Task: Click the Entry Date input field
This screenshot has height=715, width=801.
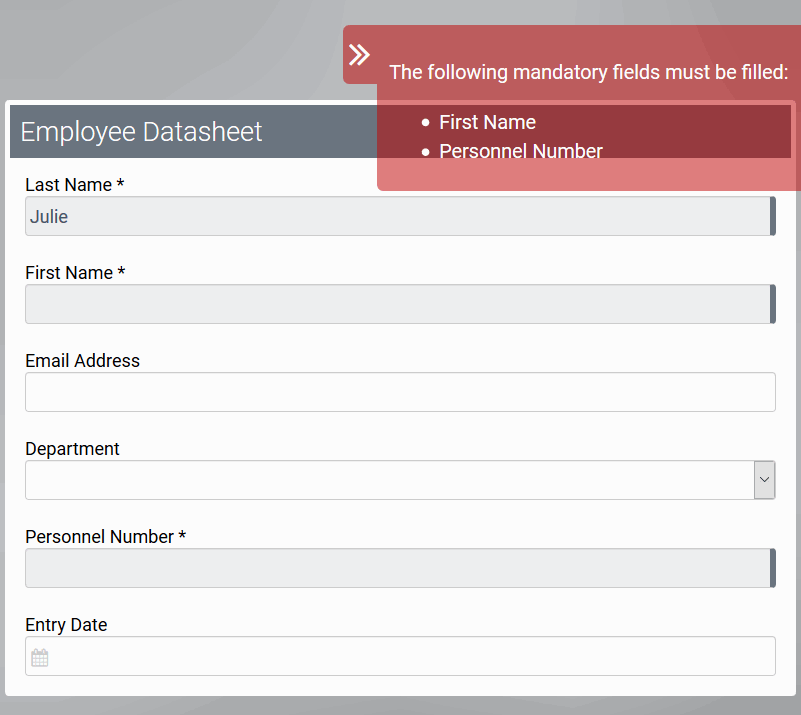Action: click(400, 656)
